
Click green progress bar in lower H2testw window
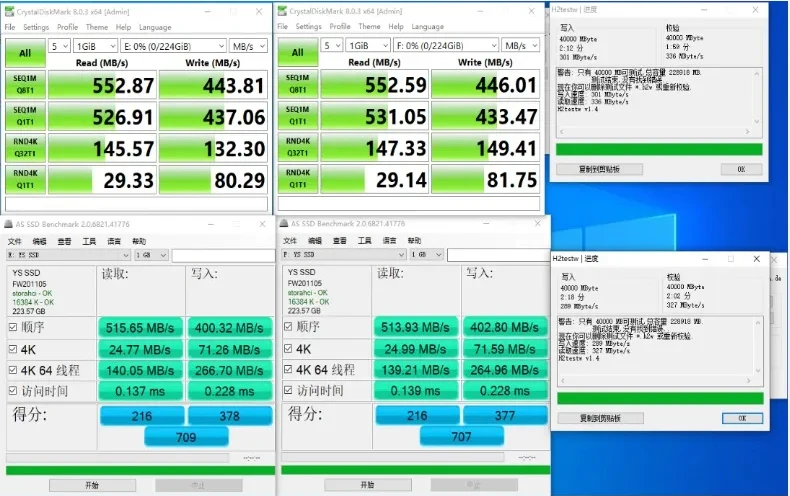[659, 398]
